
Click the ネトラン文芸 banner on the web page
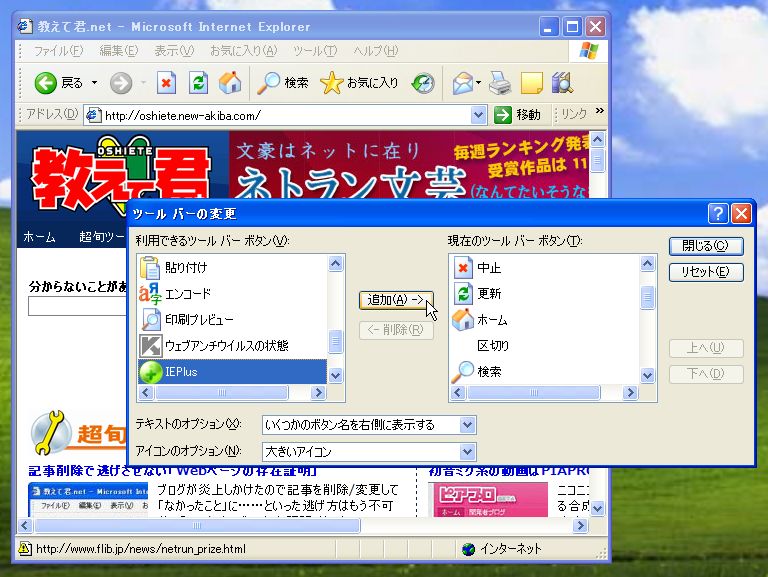click(x=408, y=165)
